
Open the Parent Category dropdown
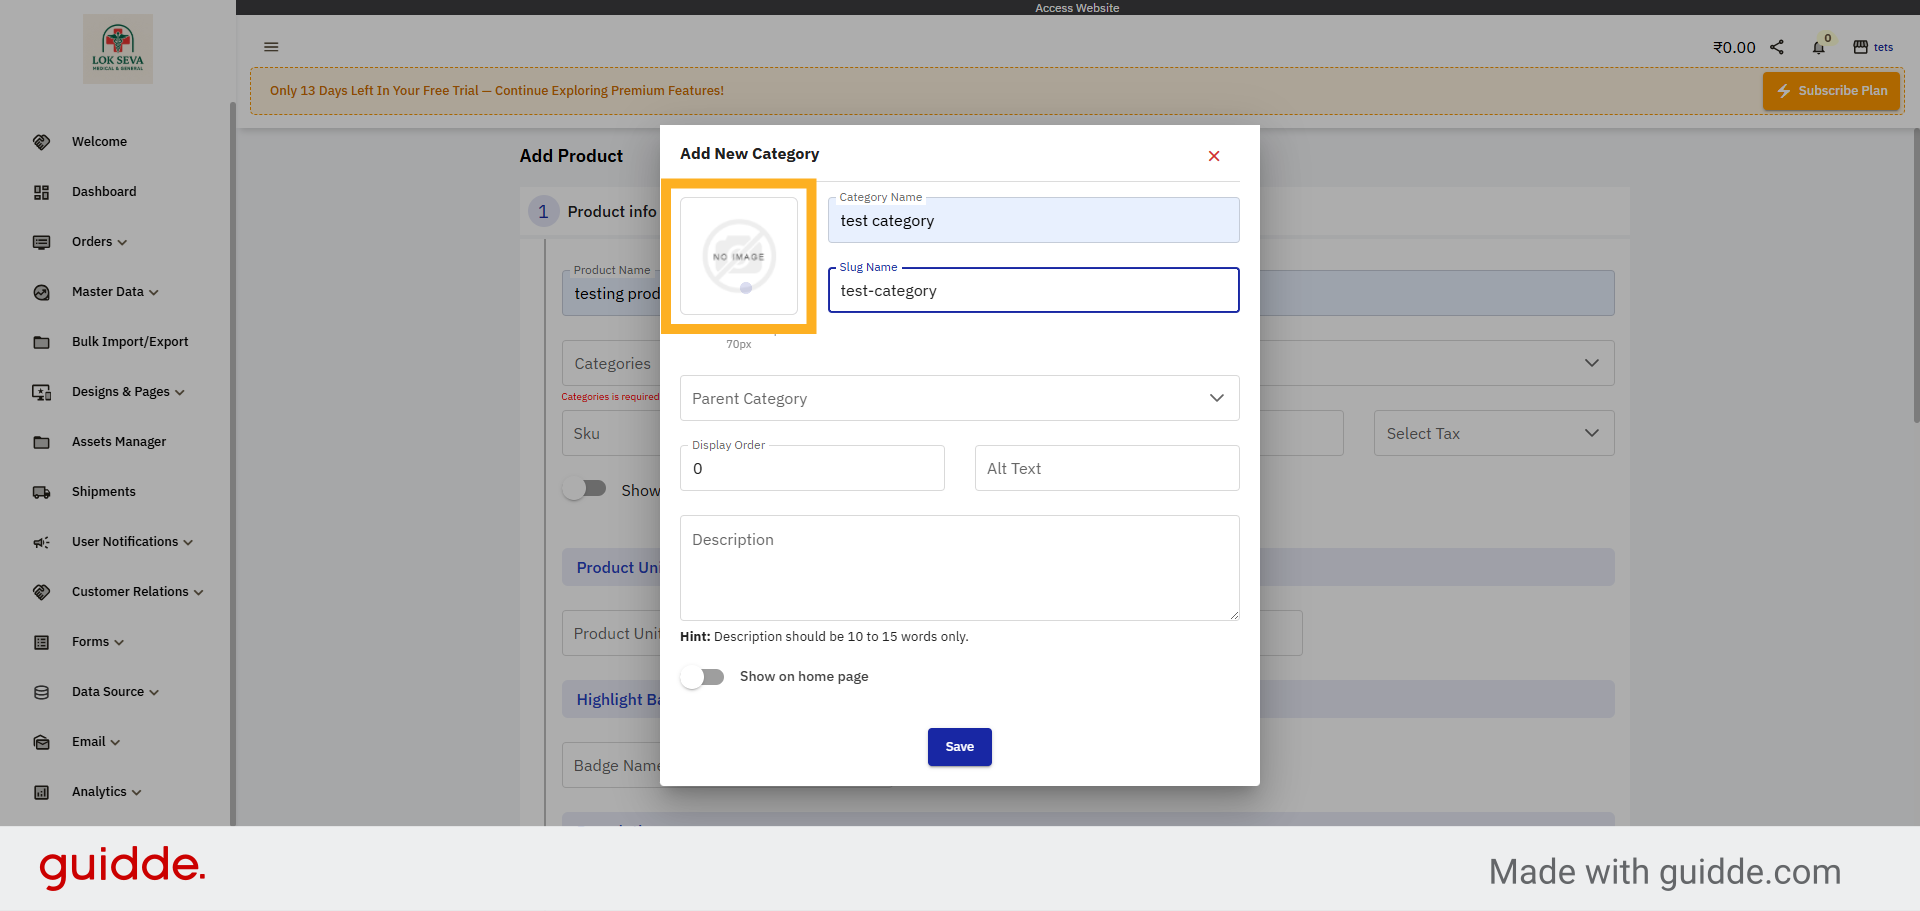(x=959, y=398)
